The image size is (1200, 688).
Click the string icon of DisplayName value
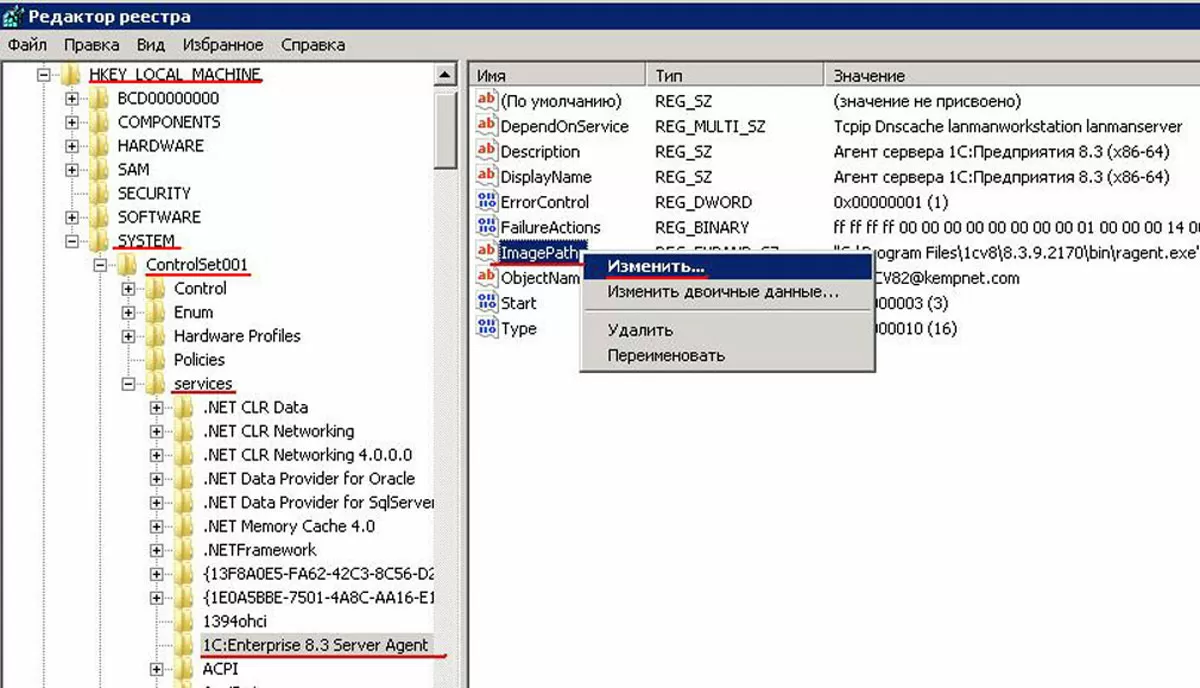coord(487,176)
